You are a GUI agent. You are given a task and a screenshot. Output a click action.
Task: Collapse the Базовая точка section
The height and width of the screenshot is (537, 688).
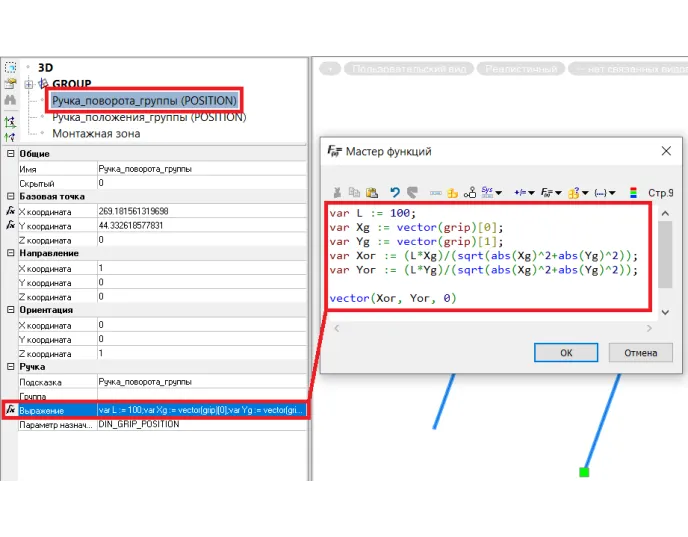(x=11, y=196)
